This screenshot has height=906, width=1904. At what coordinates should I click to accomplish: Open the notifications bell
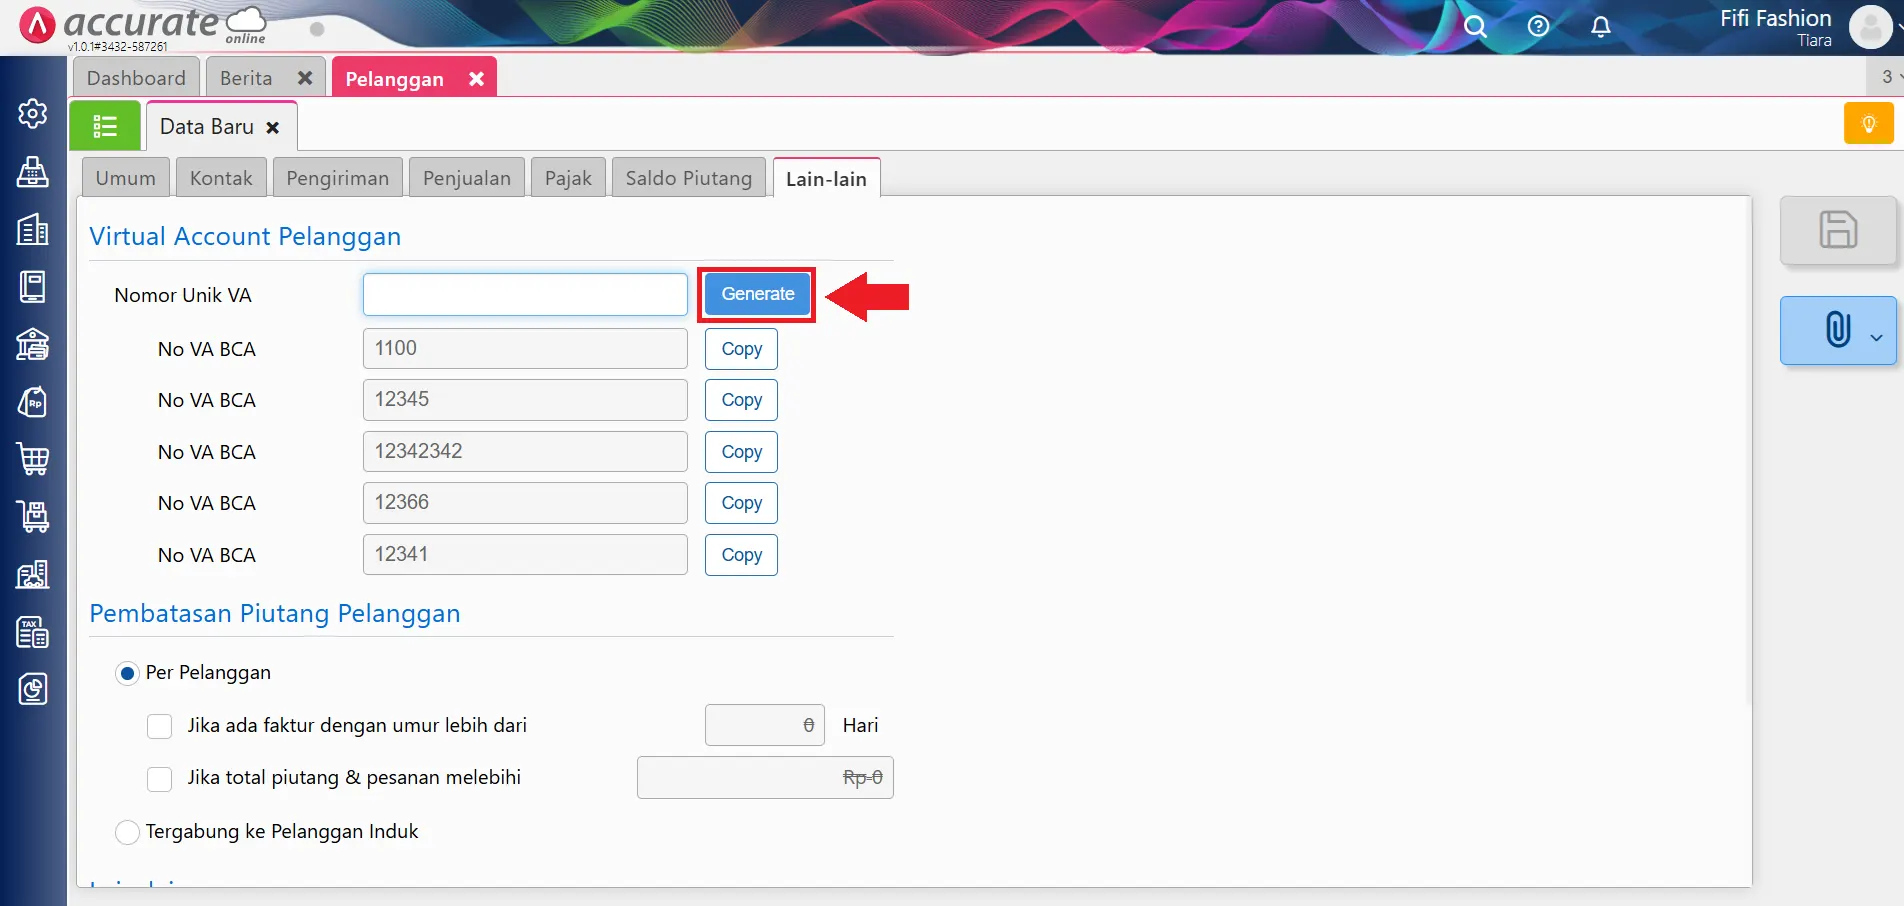(1600, 27)
